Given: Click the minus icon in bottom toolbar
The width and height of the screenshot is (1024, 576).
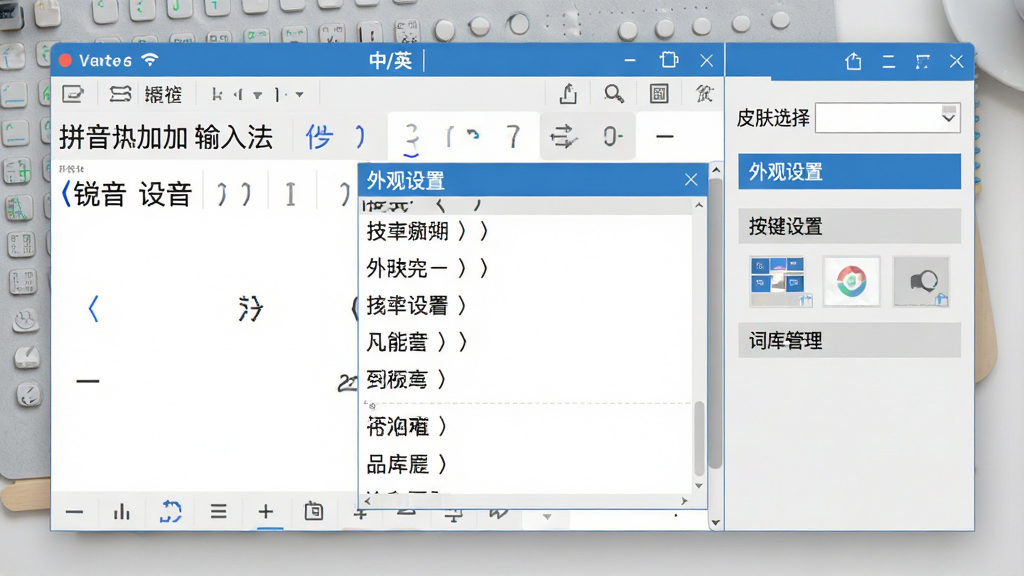Looking at the screenshot, I should 74,512.
